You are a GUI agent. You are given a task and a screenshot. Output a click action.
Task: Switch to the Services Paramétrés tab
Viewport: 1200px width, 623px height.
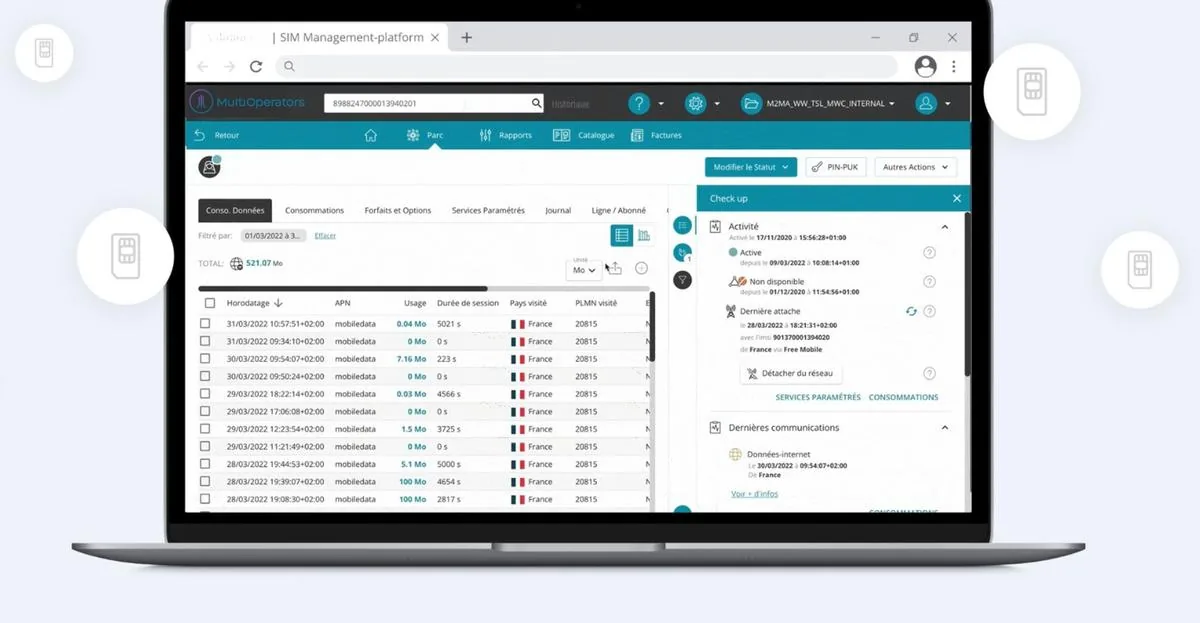click(x=488, y=210)
